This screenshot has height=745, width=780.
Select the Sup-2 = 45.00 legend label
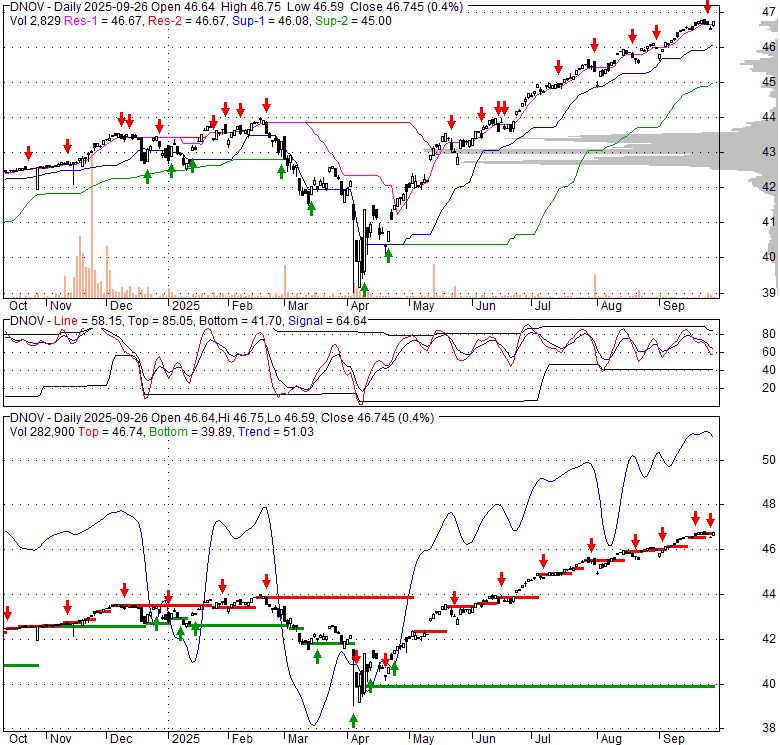pos(353,21)
